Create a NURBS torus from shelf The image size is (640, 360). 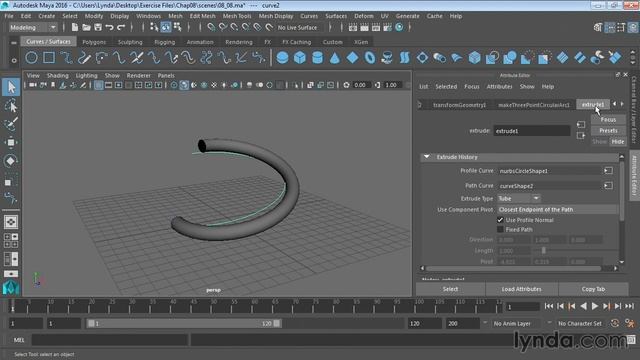370,58
